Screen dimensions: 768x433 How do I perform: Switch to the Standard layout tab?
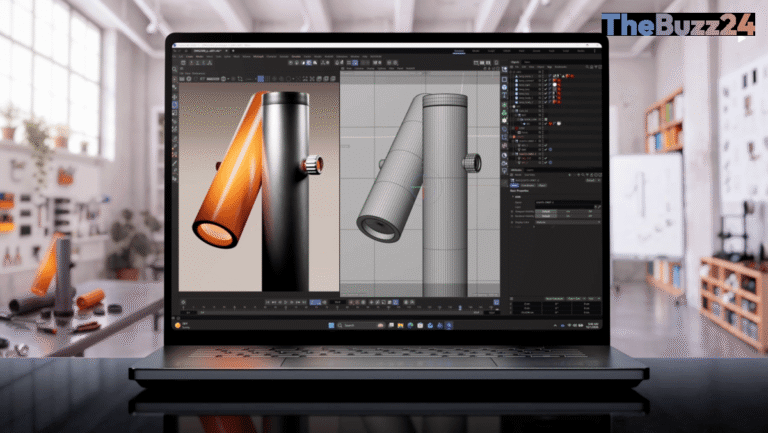coord(459,51)
